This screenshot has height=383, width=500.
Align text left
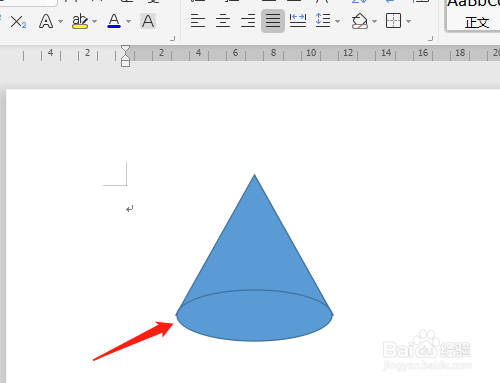(x=198, y=21)
